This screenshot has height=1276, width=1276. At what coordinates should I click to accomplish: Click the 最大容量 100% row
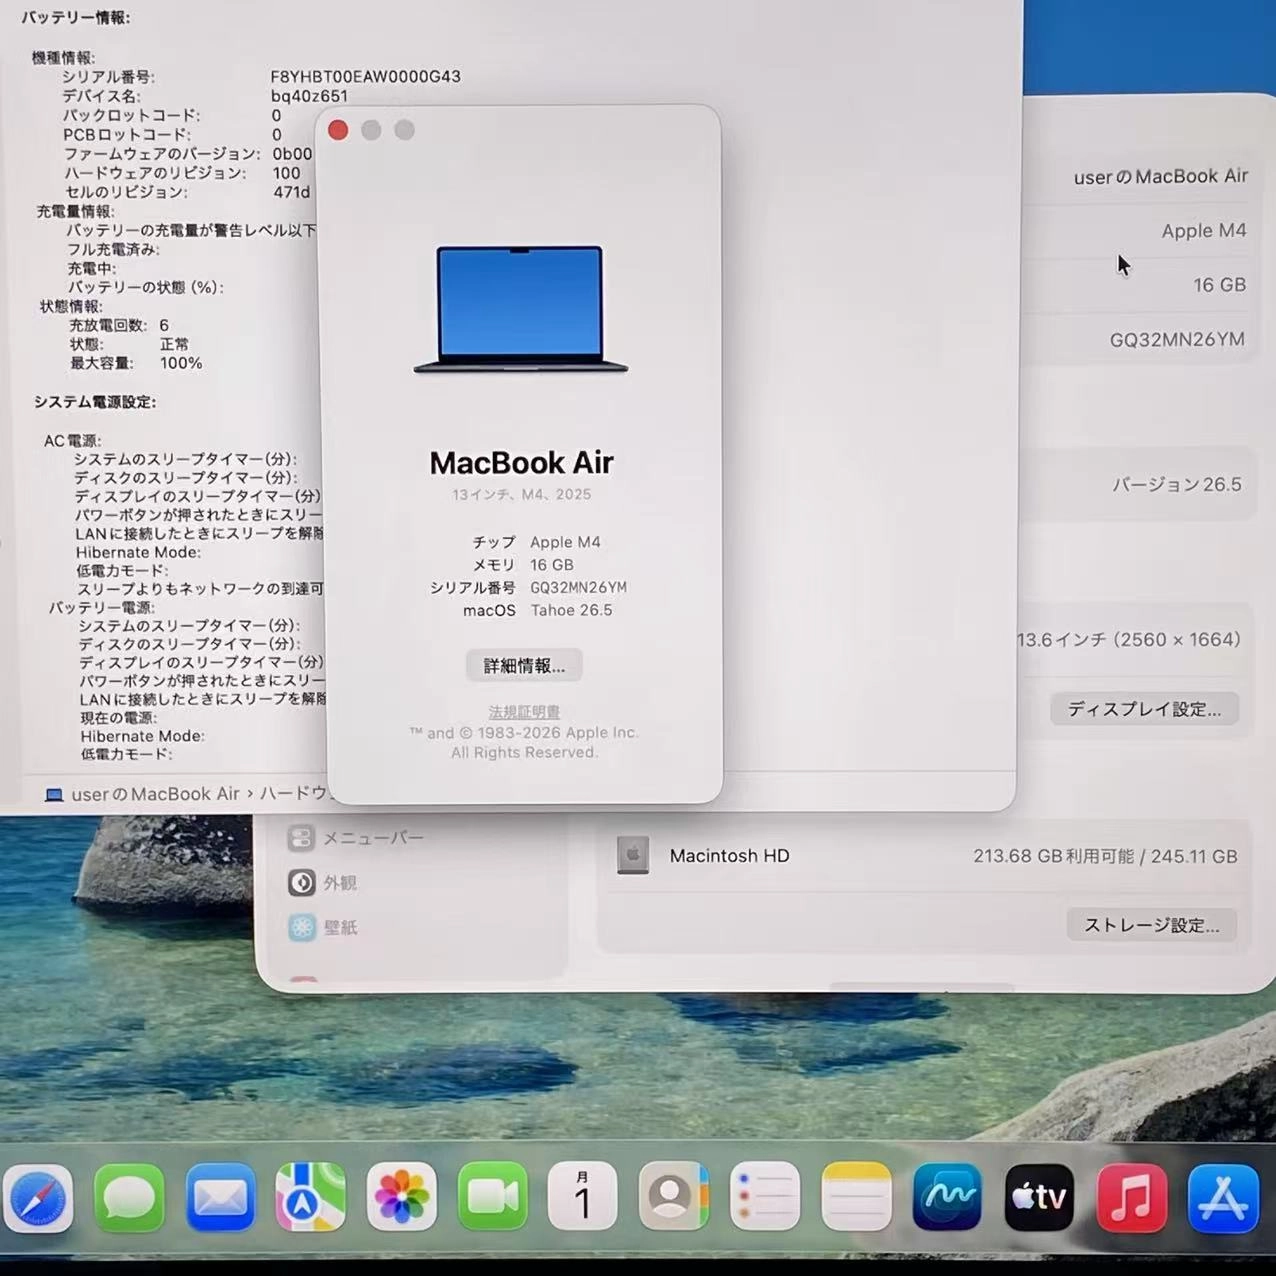coord(136,363)
